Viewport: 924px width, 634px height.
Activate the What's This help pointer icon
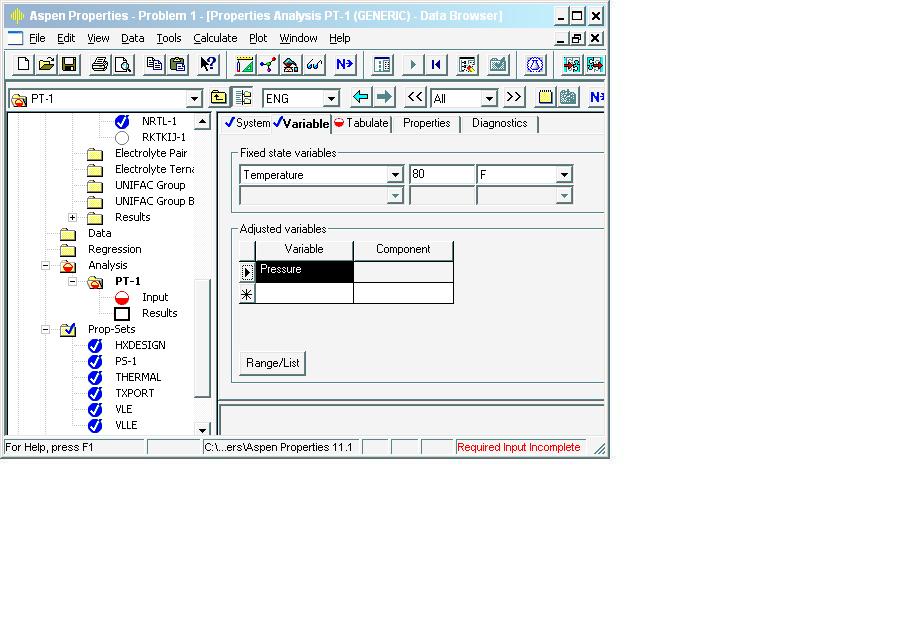click(207, 64)
